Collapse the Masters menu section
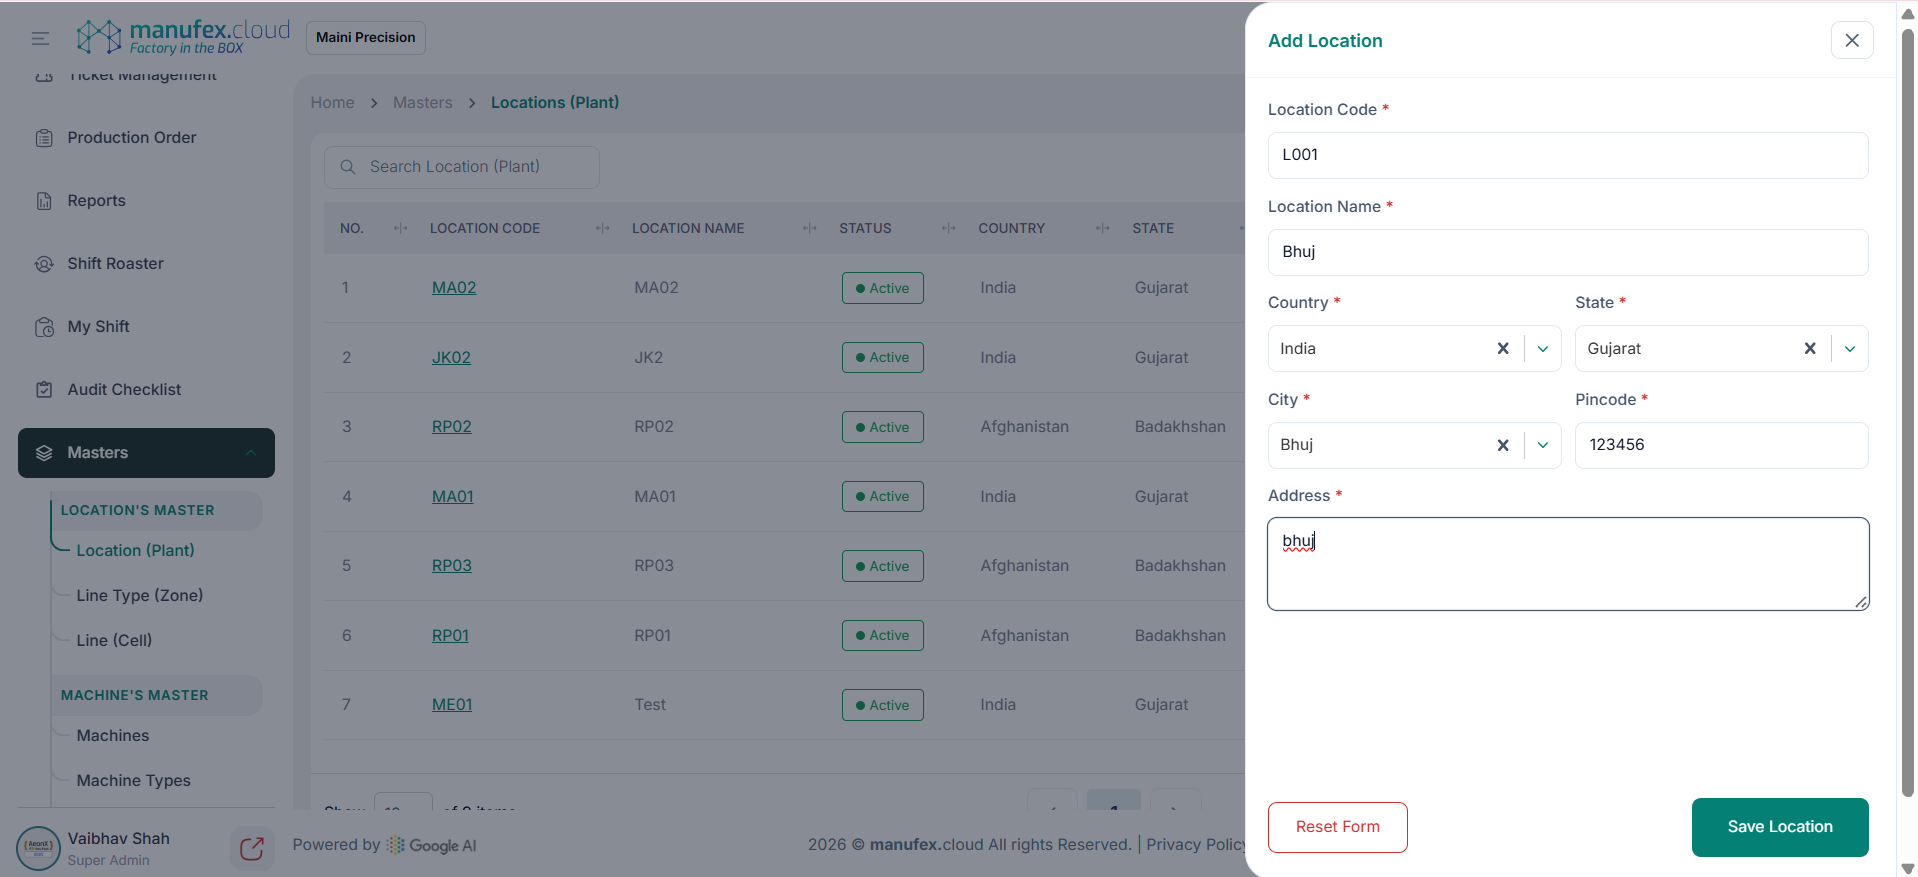The height and width of the screenshot is (877, 1918). pos(250,453)
